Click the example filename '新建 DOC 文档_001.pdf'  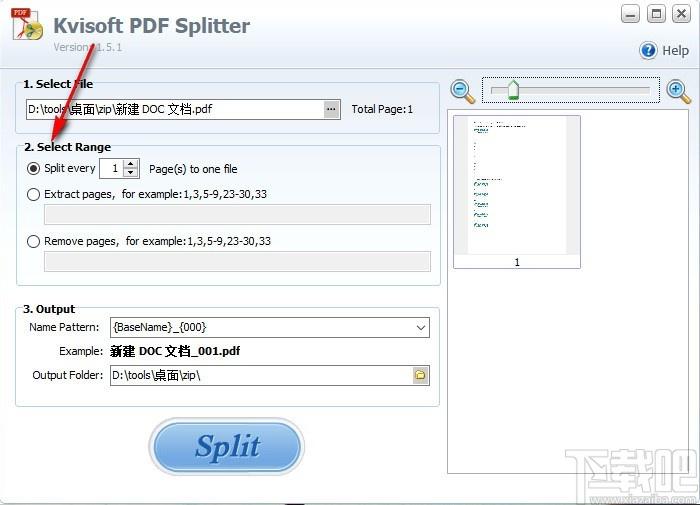coord(175,351)
